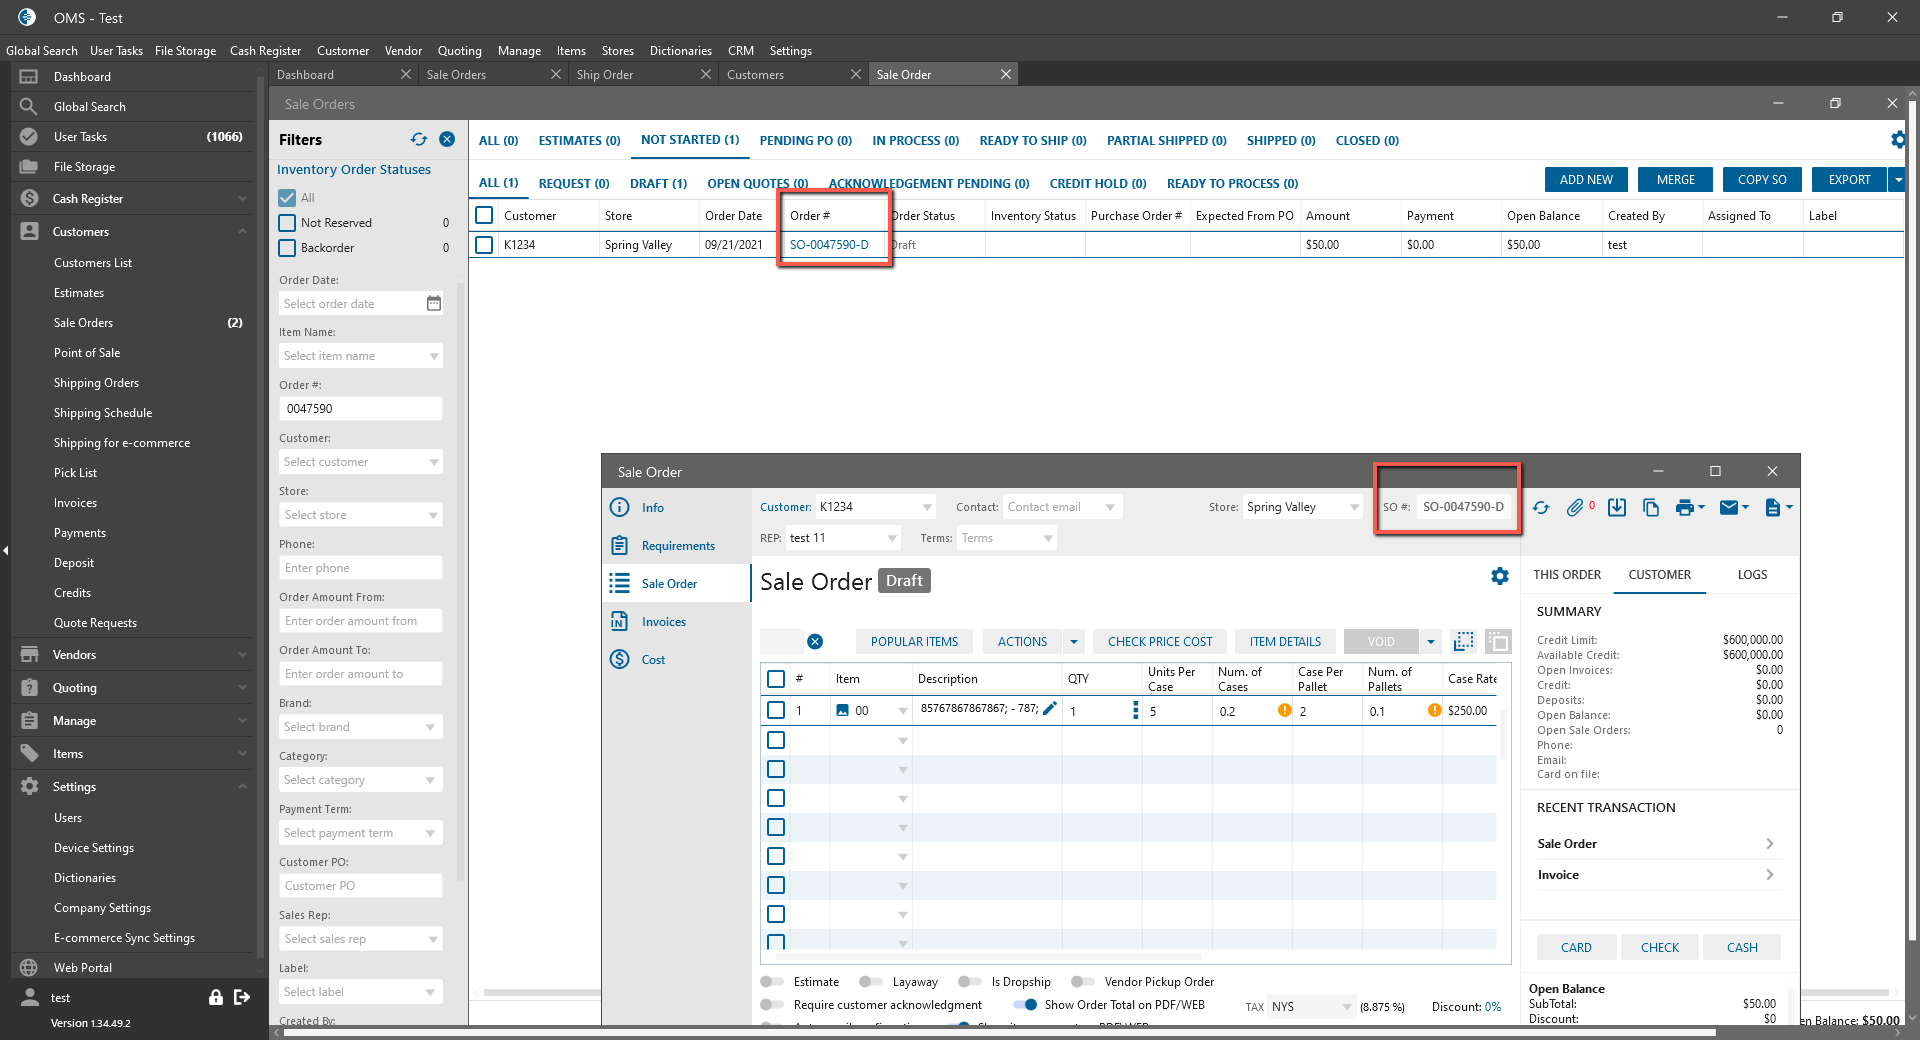Screen dimensions: 1920x1040
Task: Enable the Layaway toggle
Action: pos(870,982)
